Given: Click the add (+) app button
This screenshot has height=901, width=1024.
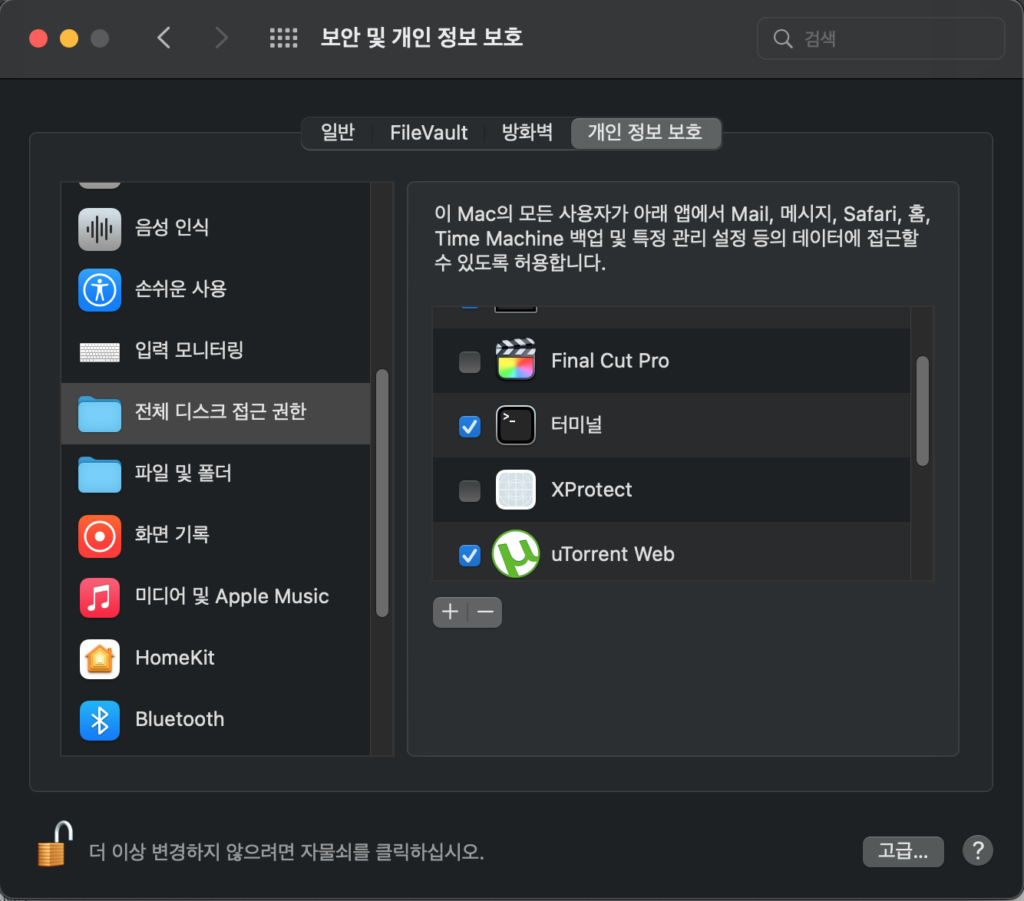Looking at the screenshot, I should pyautogui.click(x=449, y=612).
